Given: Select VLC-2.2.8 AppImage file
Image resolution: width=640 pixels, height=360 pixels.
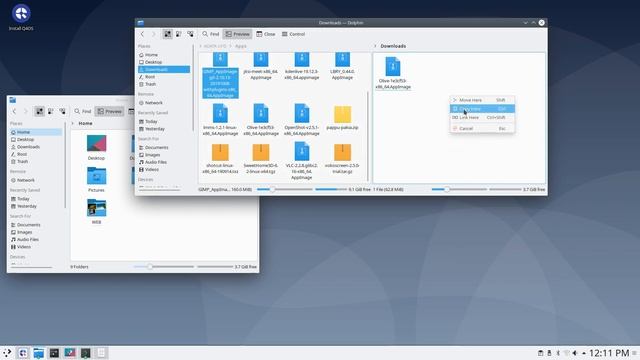Looking at the screenshot, I should point(302,160).
